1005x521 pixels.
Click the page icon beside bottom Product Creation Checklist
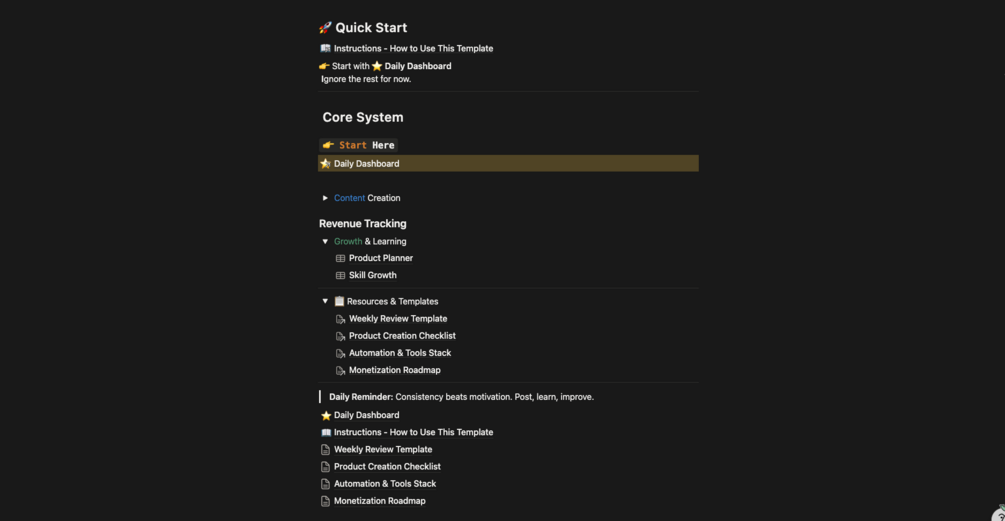point(326,467)
